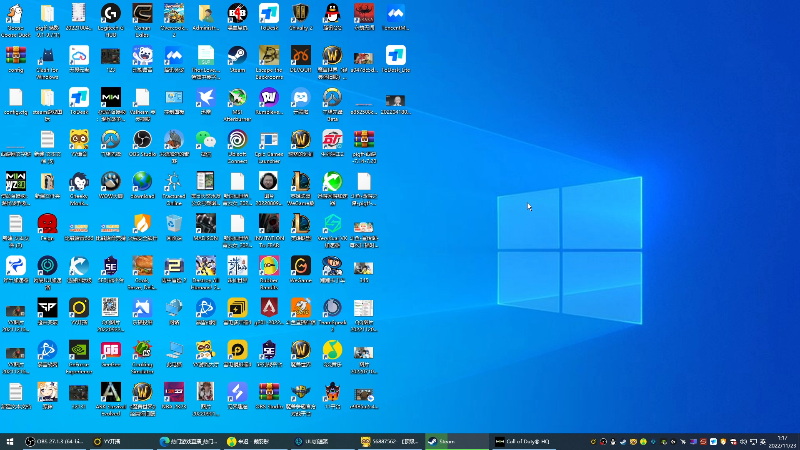
Task: Select the Overcooked 2 desktop icon
Action: (174, 21)
